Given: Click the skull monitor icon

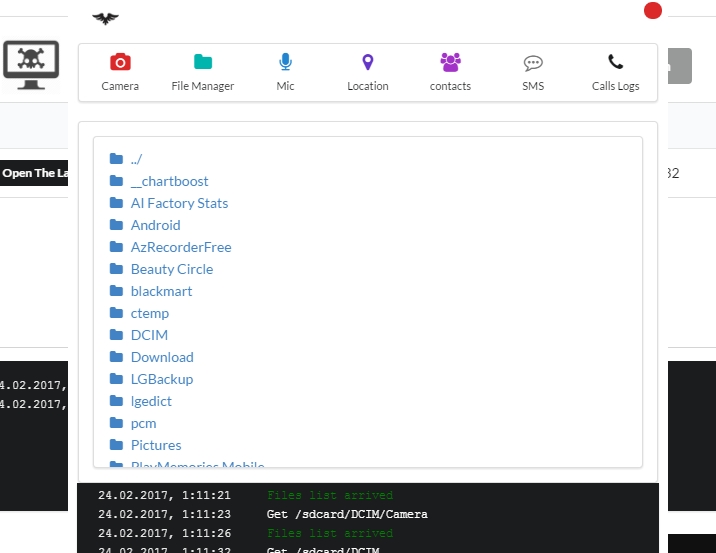Looking at the screenshot, I should pos(31,64).
